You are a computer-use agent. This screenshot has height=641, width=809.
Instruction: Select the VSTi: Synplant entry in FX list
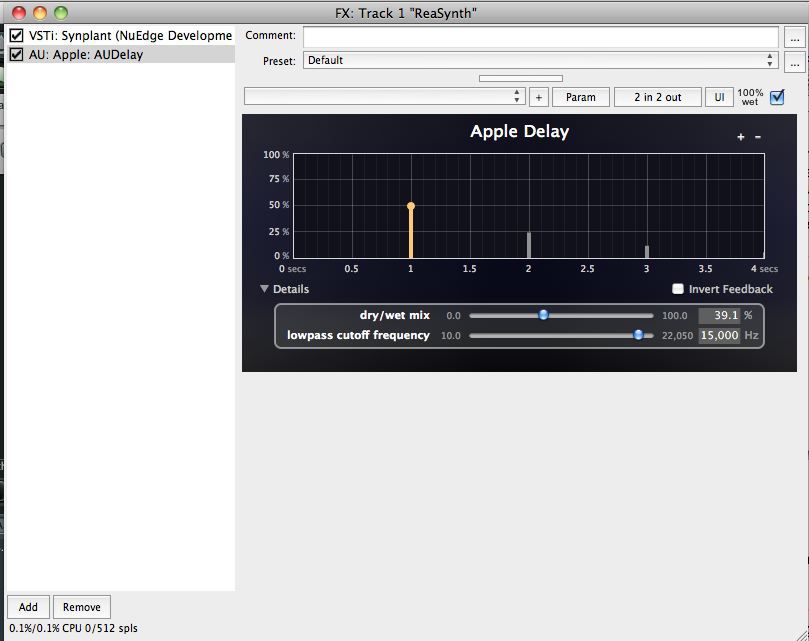(x=130, y=36)
